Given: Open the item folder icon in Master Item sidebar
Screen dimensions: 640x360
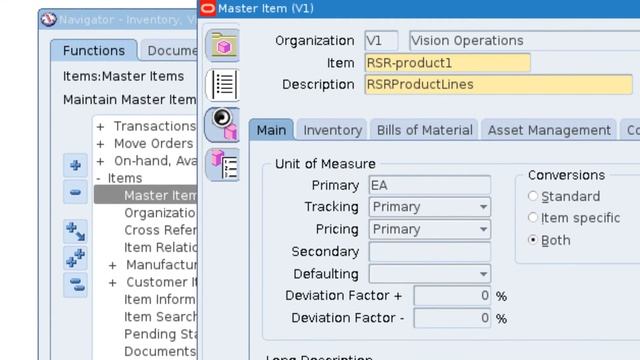Looking at the screenshot, I should (222, 45).
